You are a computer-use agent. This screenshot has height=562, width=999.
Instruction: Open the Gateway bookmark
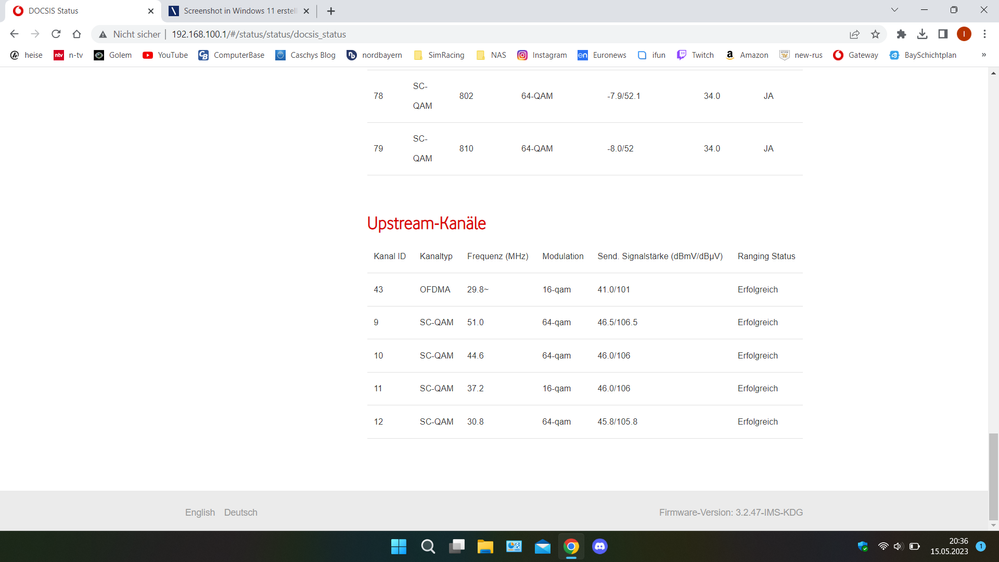point(856,55)
